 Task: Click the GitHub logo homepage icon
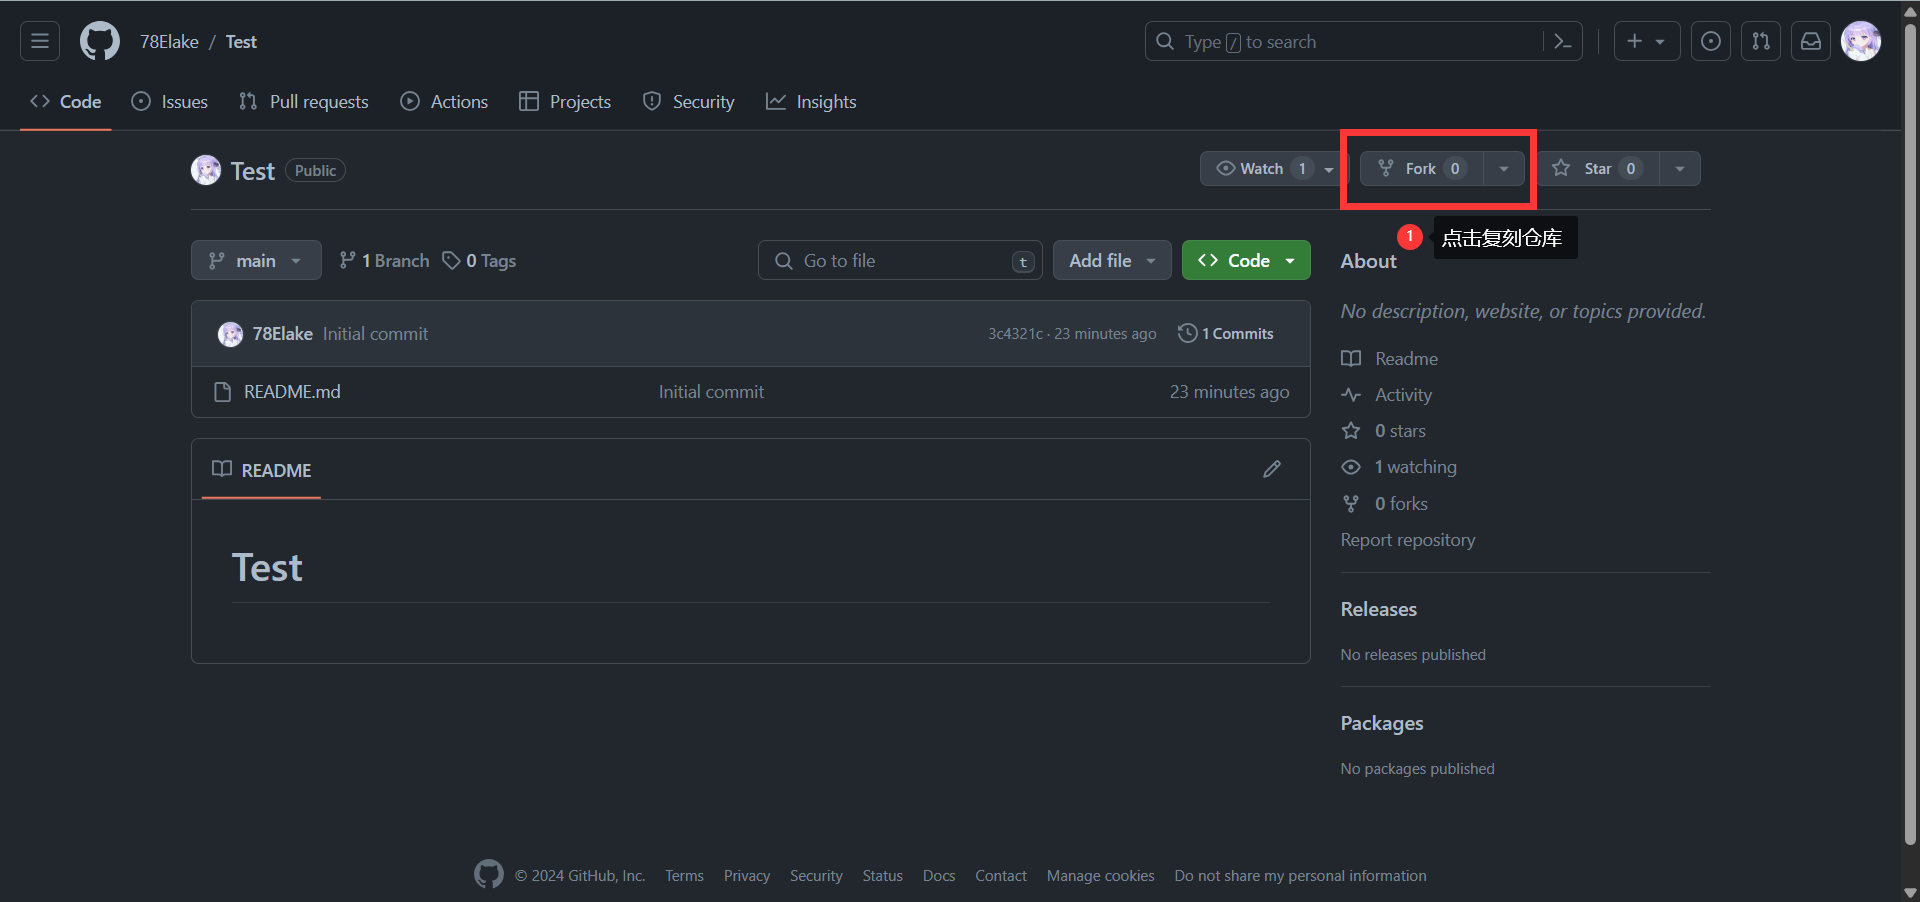pyautogui.click(x=100, y=41)
